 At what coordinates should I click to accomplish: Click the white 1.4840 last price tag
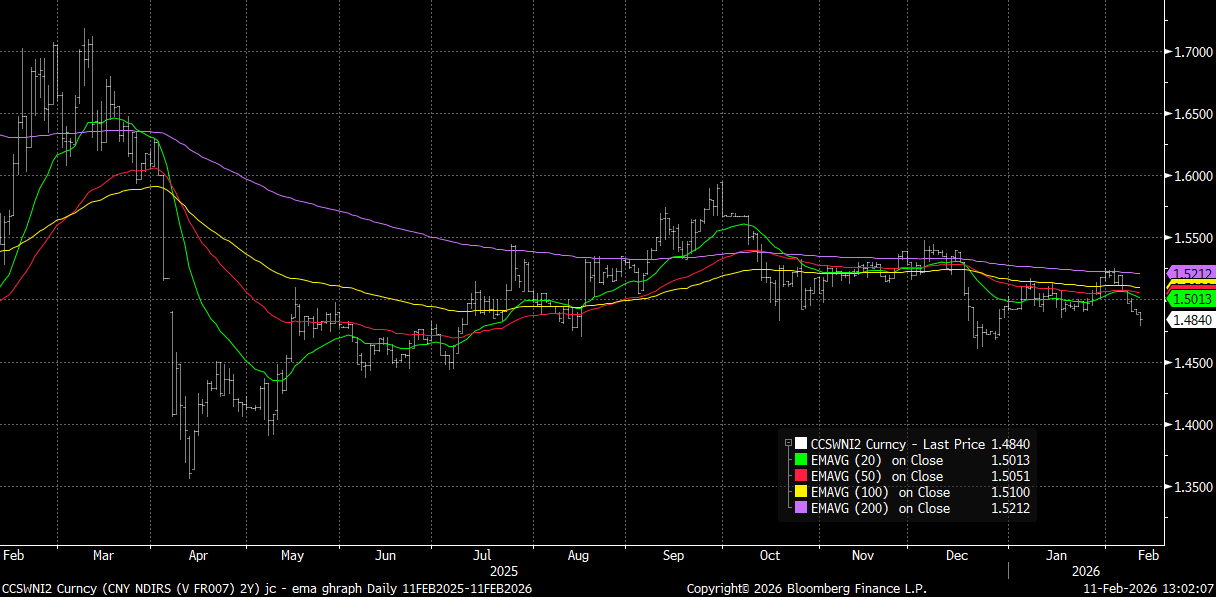(1192, 320)
